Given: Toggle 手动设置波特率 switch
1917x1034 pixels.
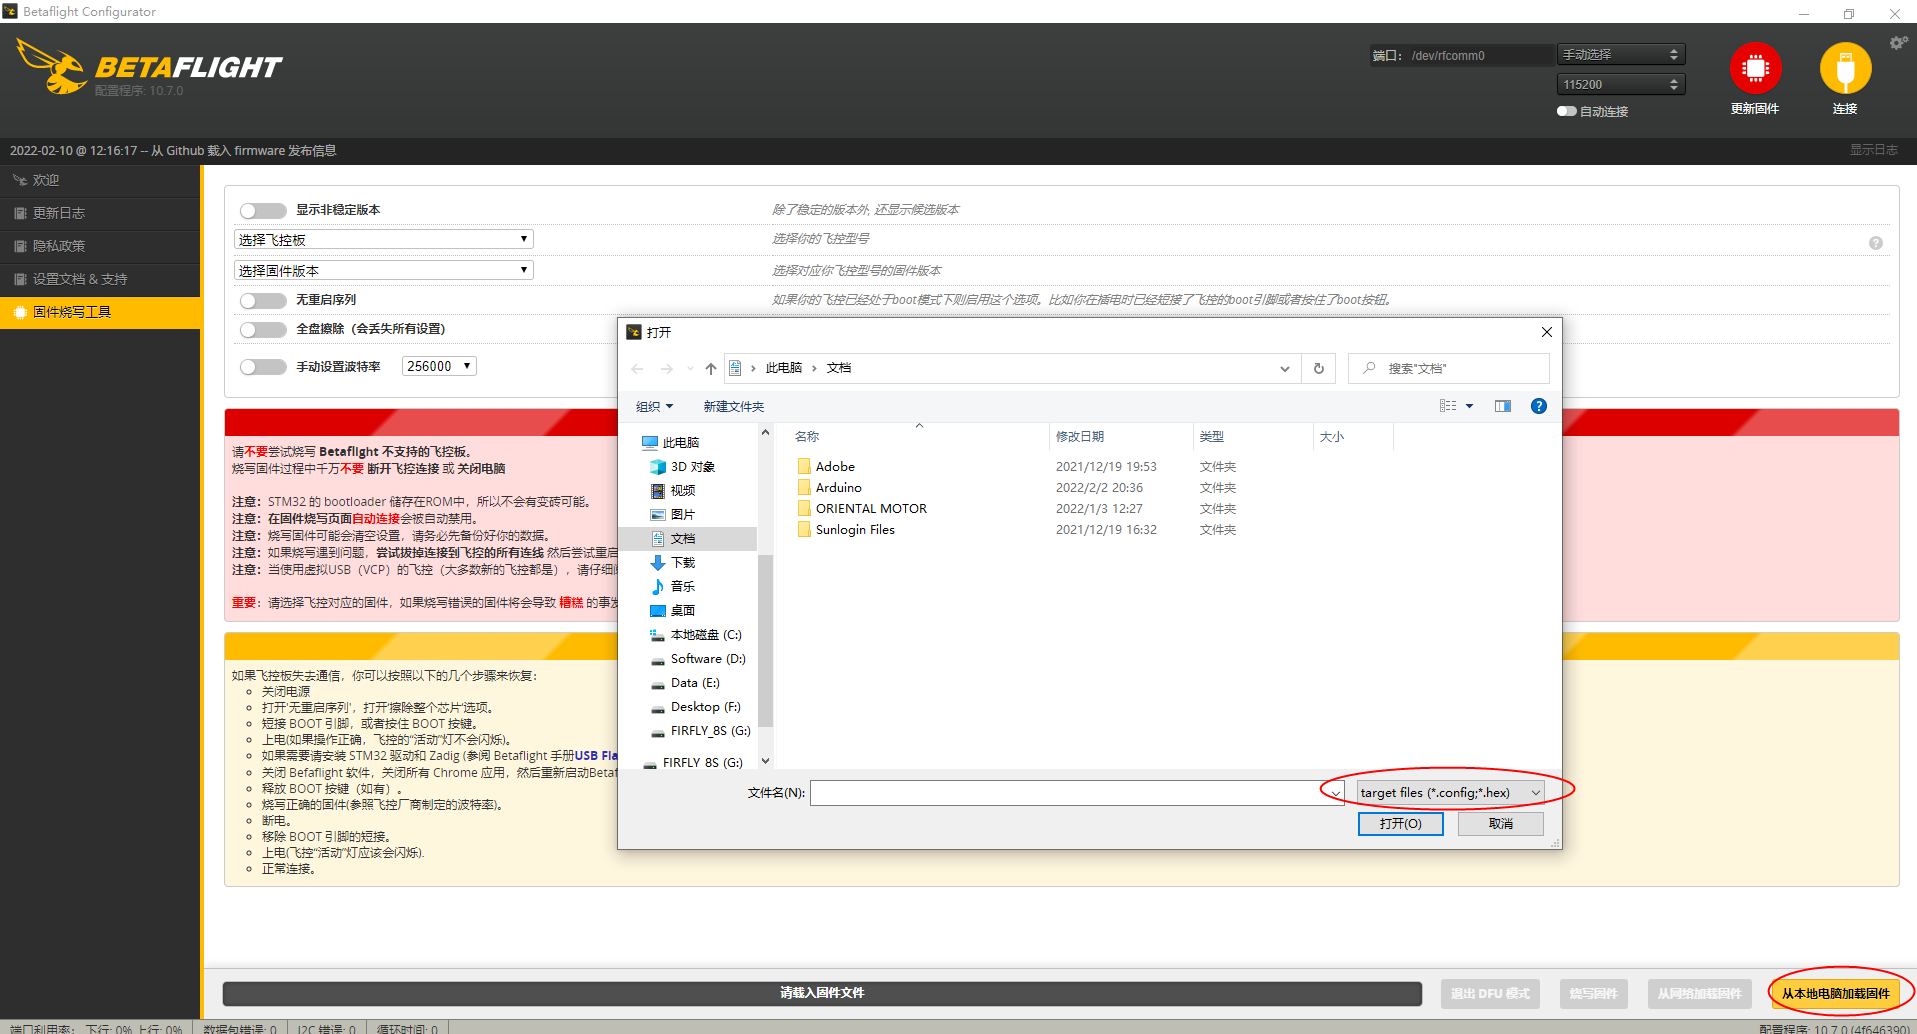Looking at the screenshot, I should [x=263, y=367].
